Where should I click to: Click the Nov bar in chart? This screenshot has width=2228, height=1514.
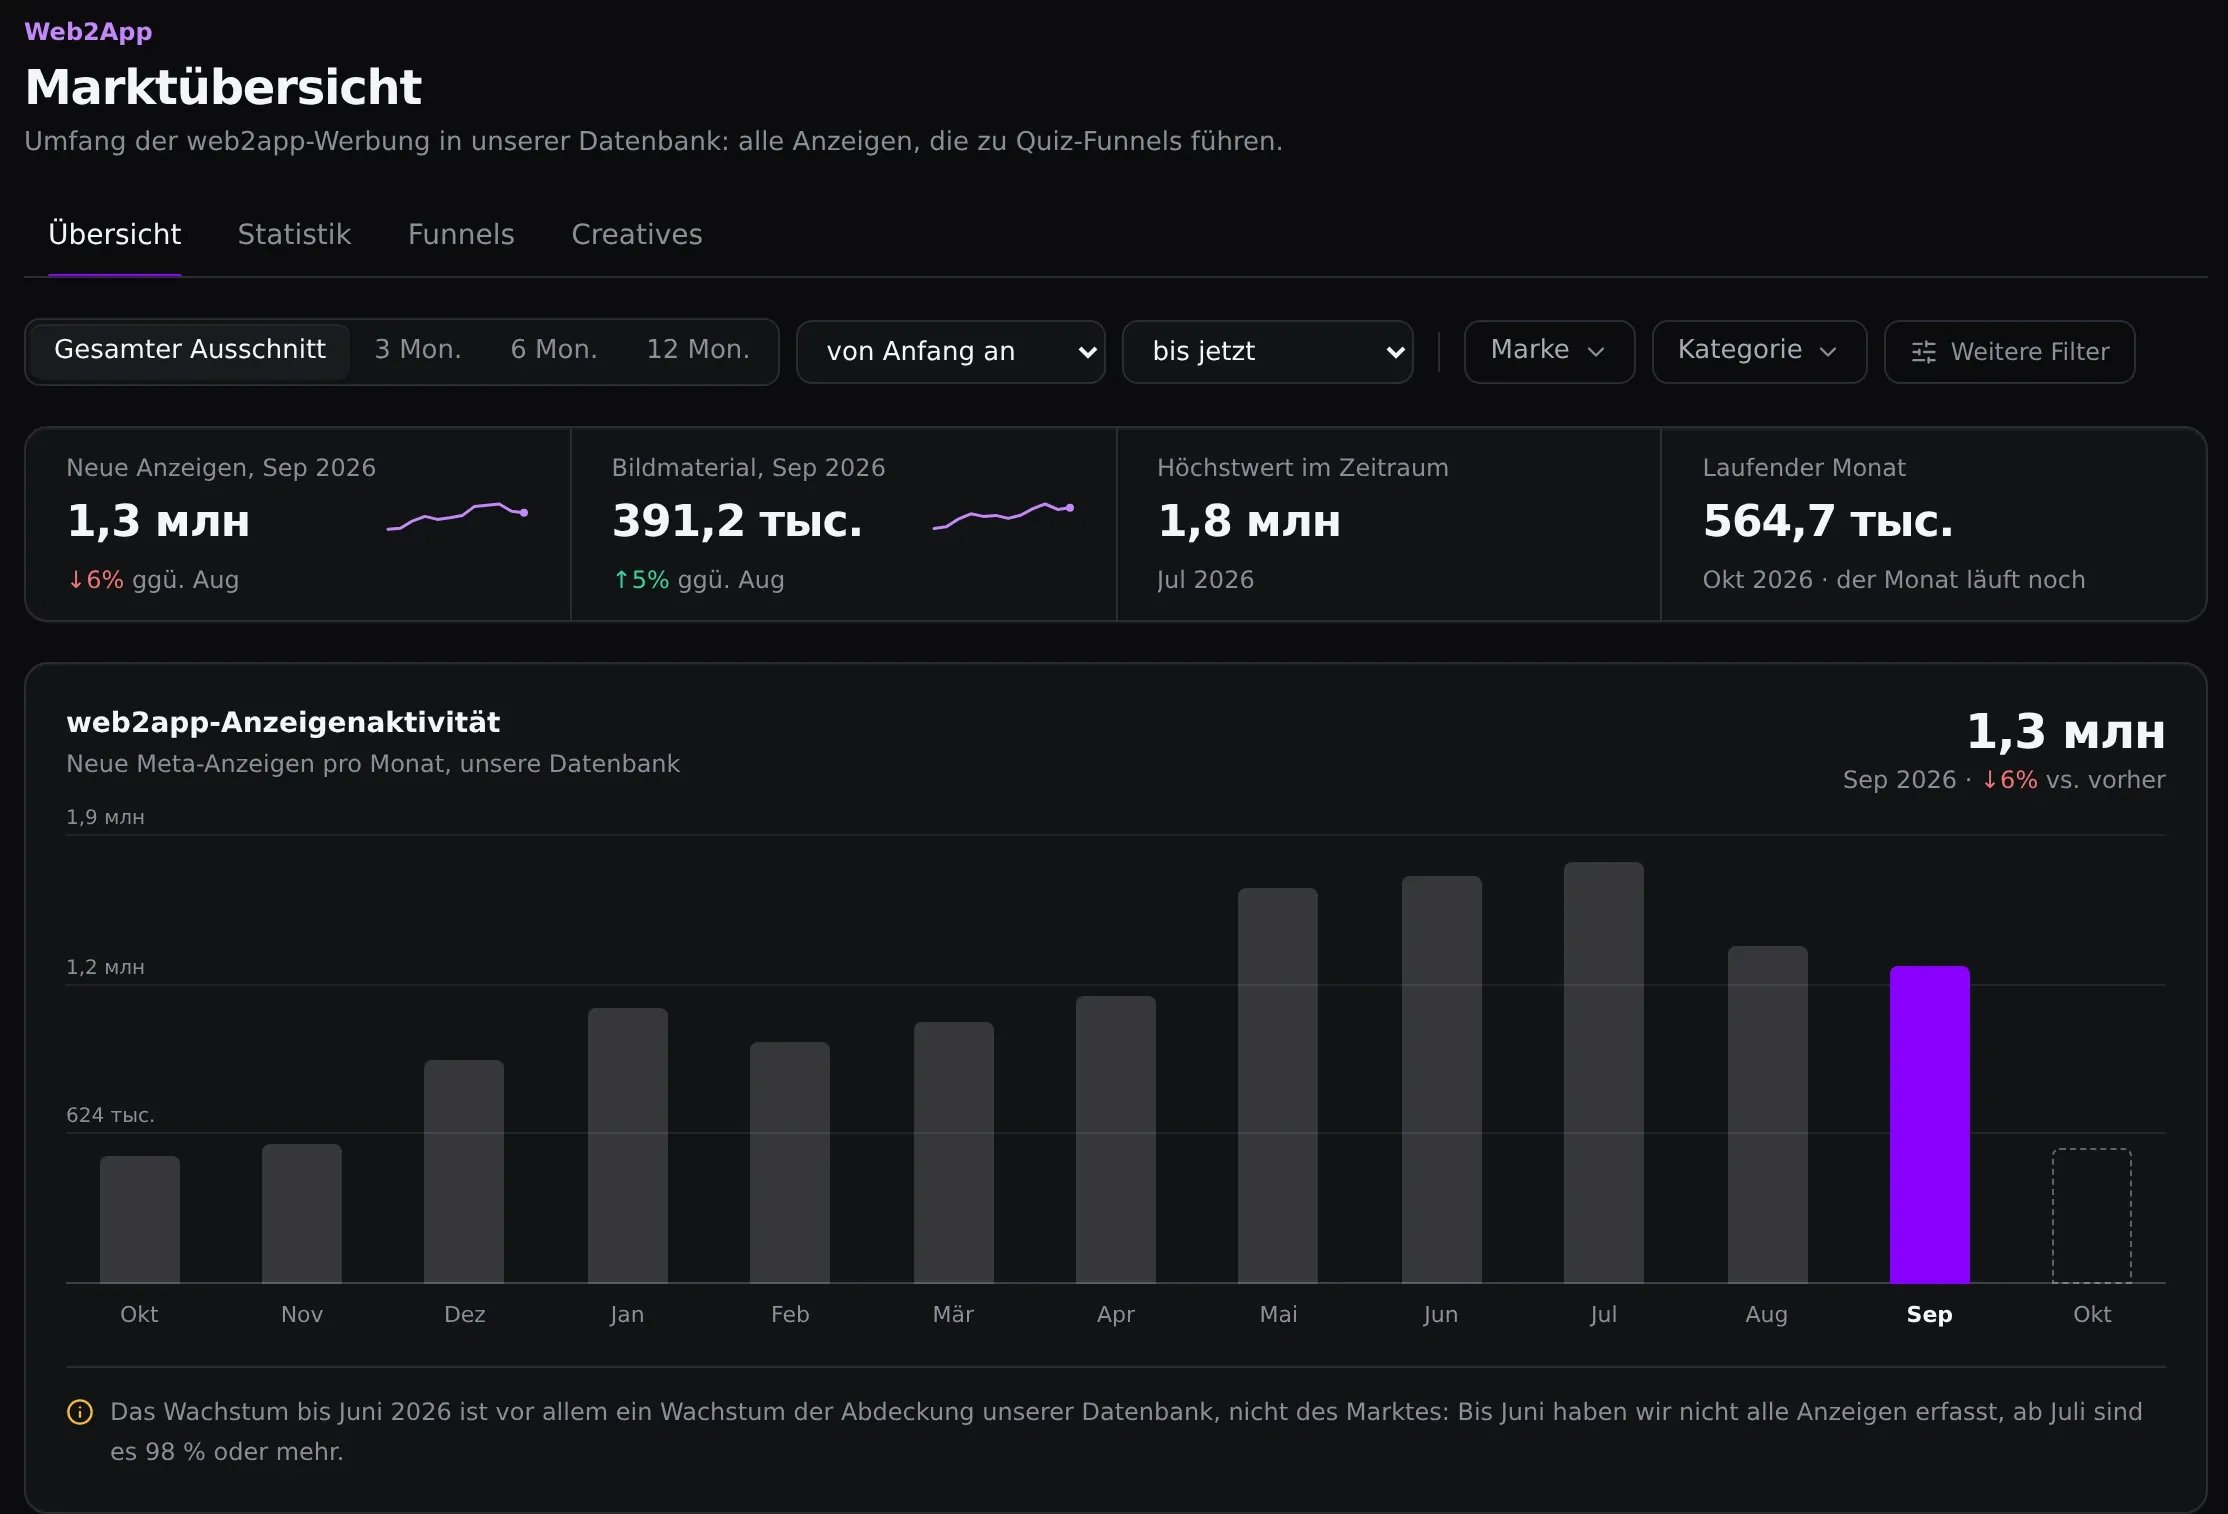click(302, 1213)
